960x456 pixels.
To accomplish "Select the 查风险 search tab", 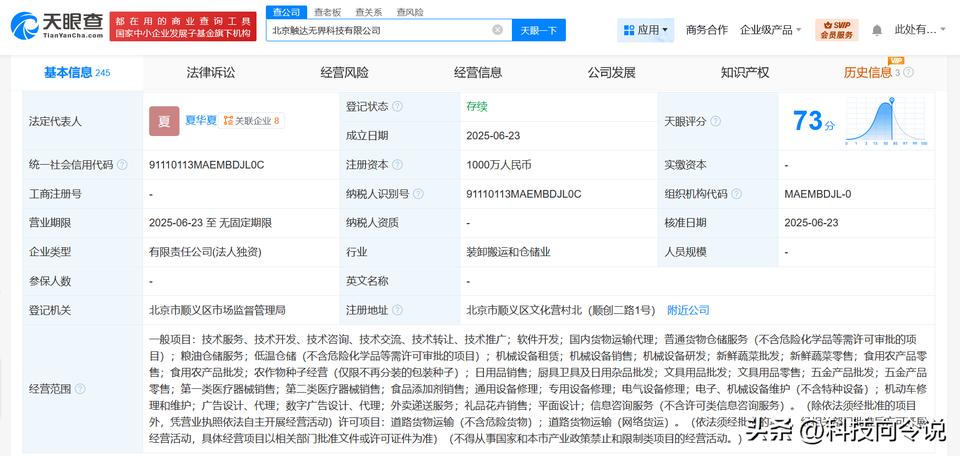I will 410,12.
